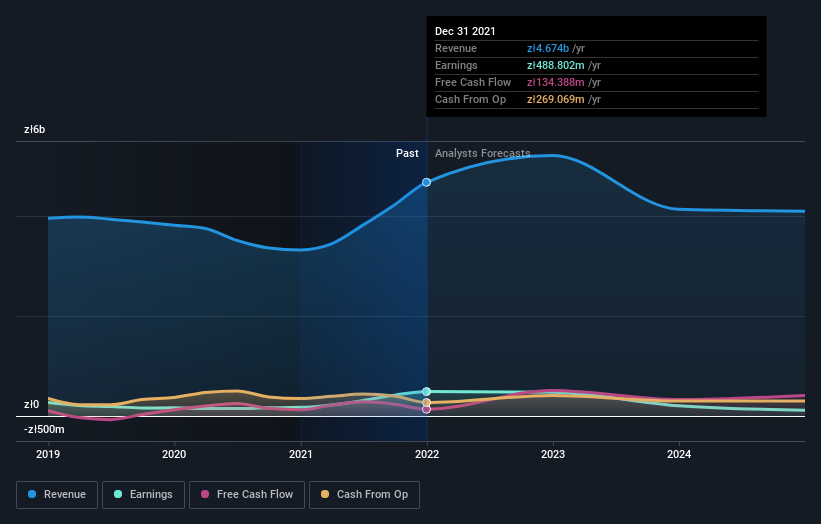This screenshot has width=821, height=524.
Task: Click the zł269.069m cash from op value
Action: tap(556, 99)
